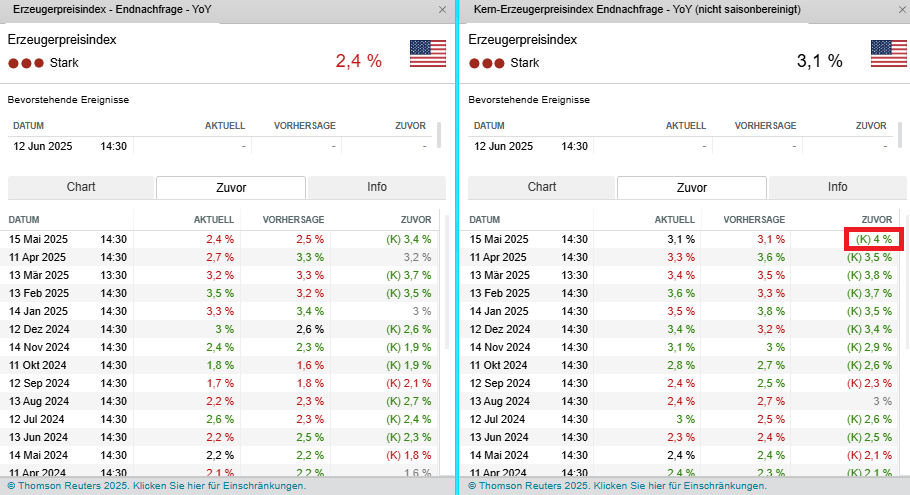910x495 pixels.
Task: Select the 14 Nov 2024 row in the right table
Action: click(681, 347)
